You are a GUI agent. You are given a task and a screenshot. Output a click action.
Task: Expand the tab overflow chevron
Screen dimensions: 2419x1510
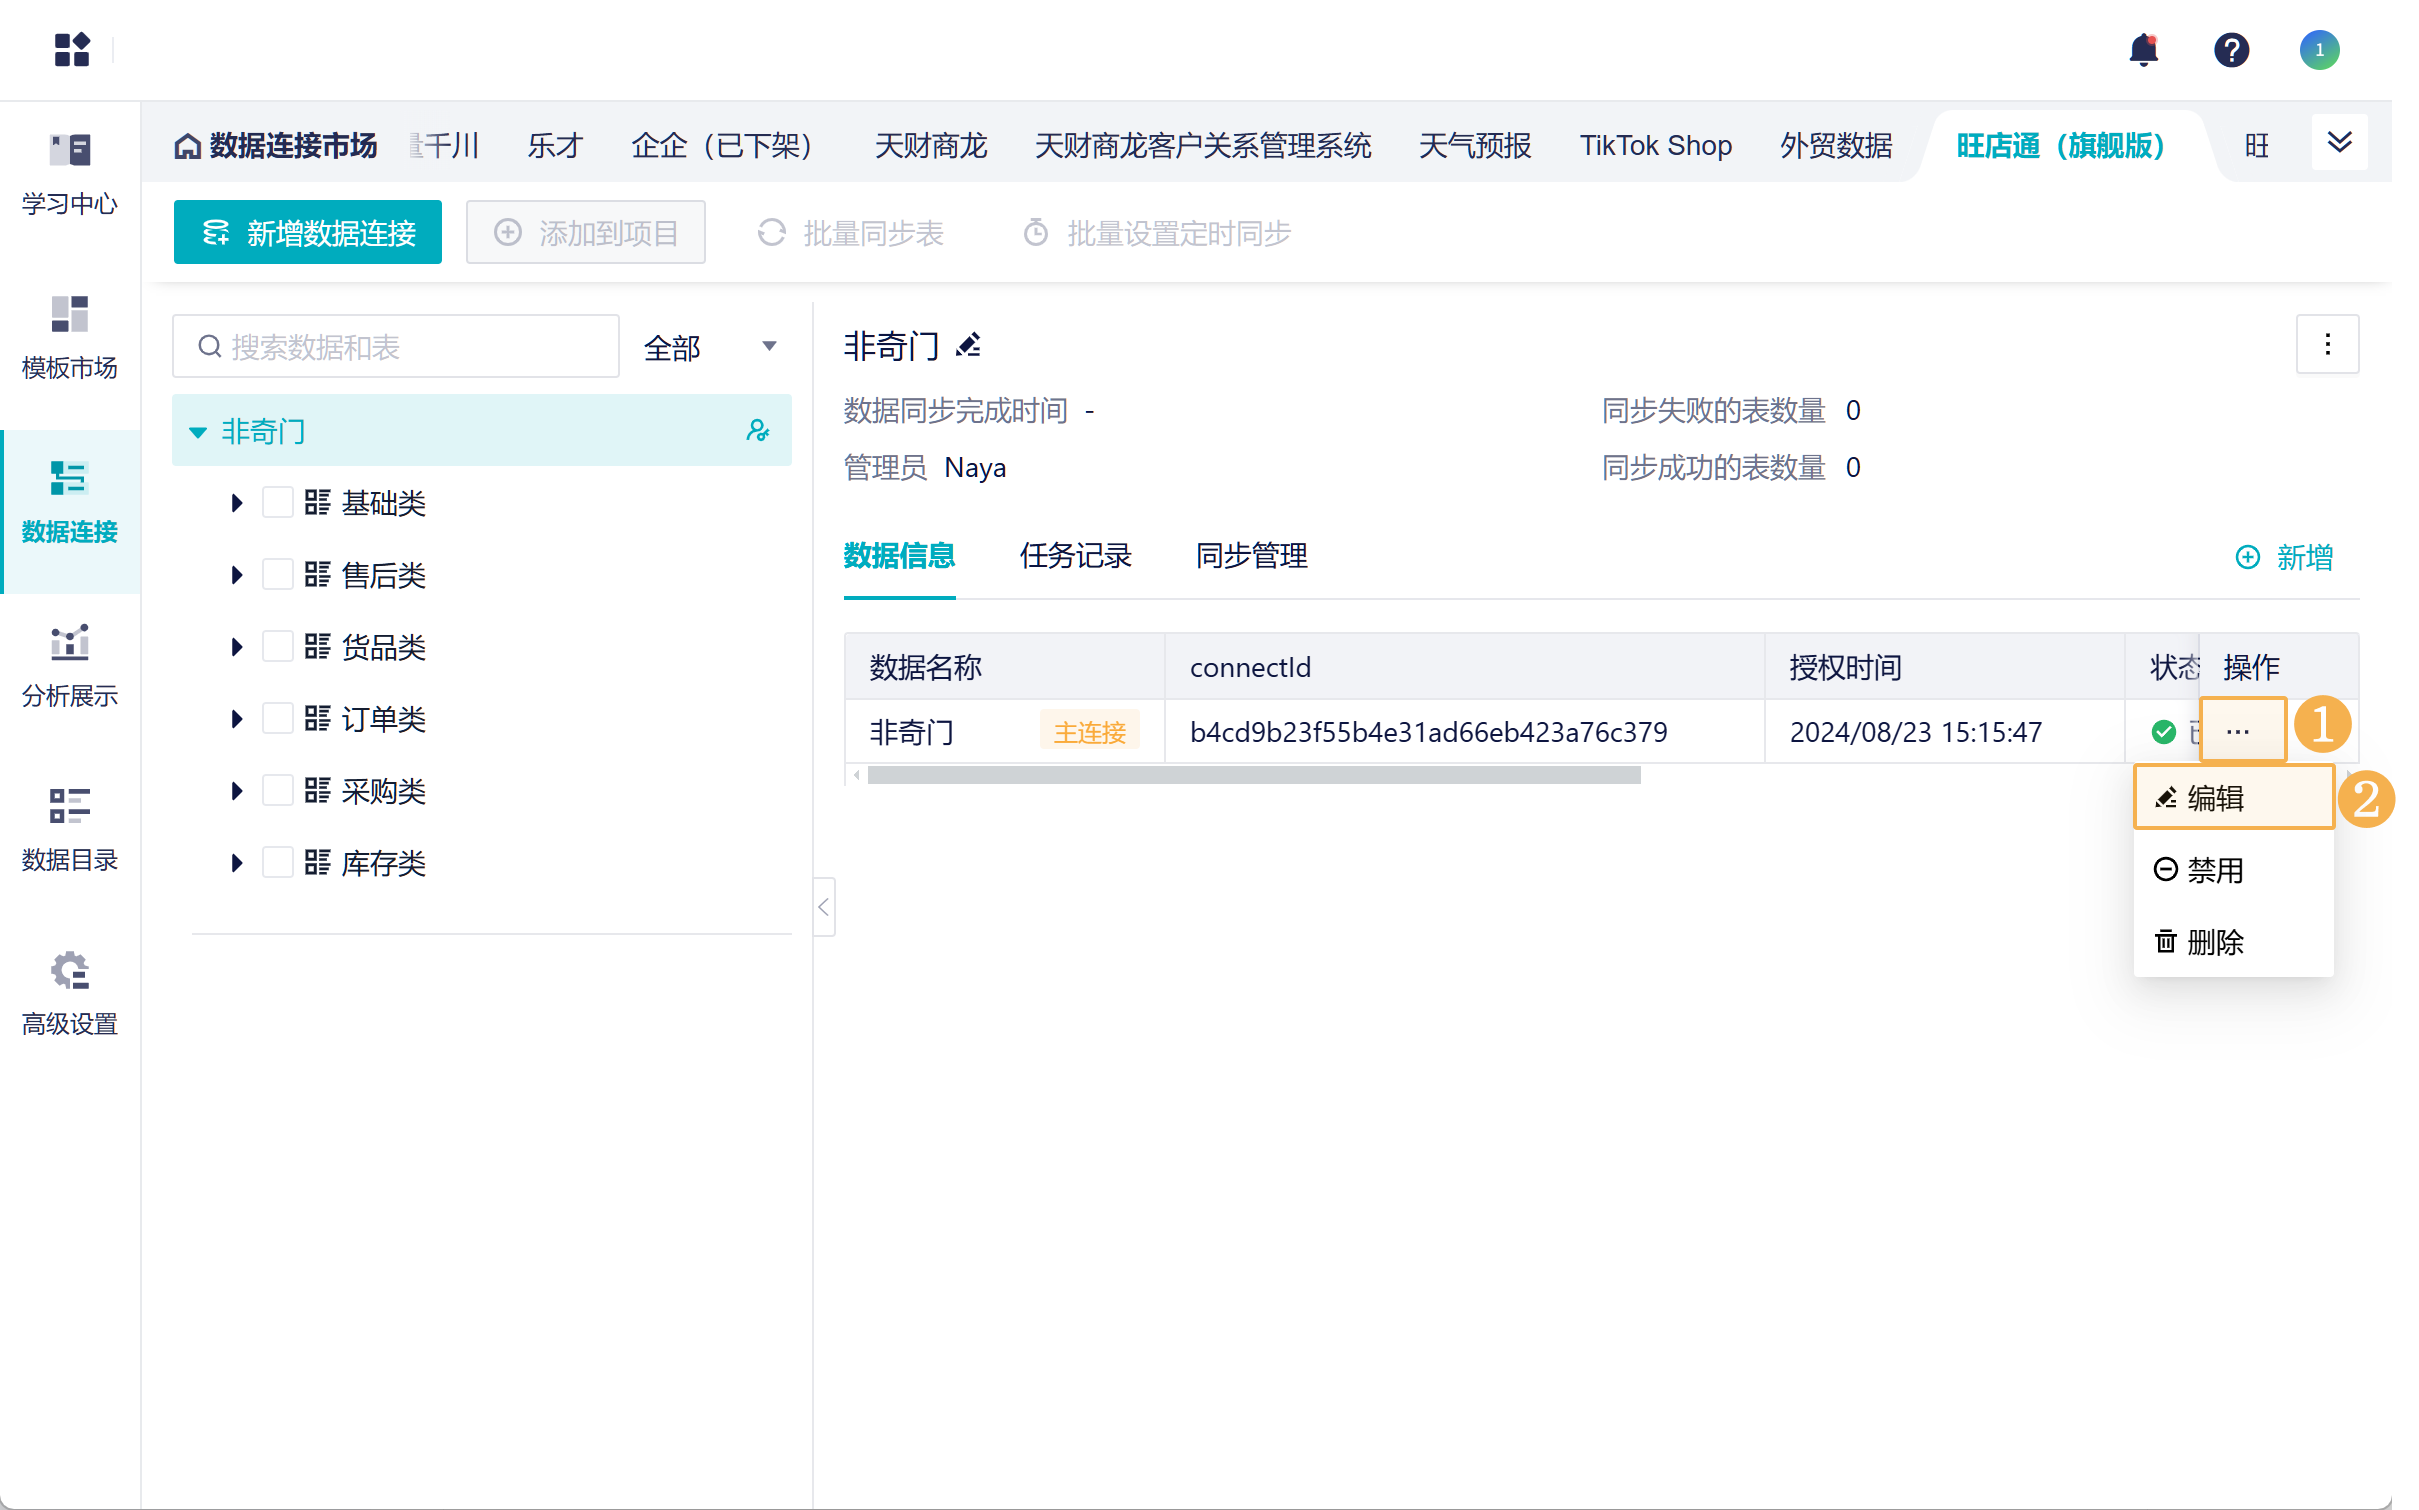coord(2339,143)
